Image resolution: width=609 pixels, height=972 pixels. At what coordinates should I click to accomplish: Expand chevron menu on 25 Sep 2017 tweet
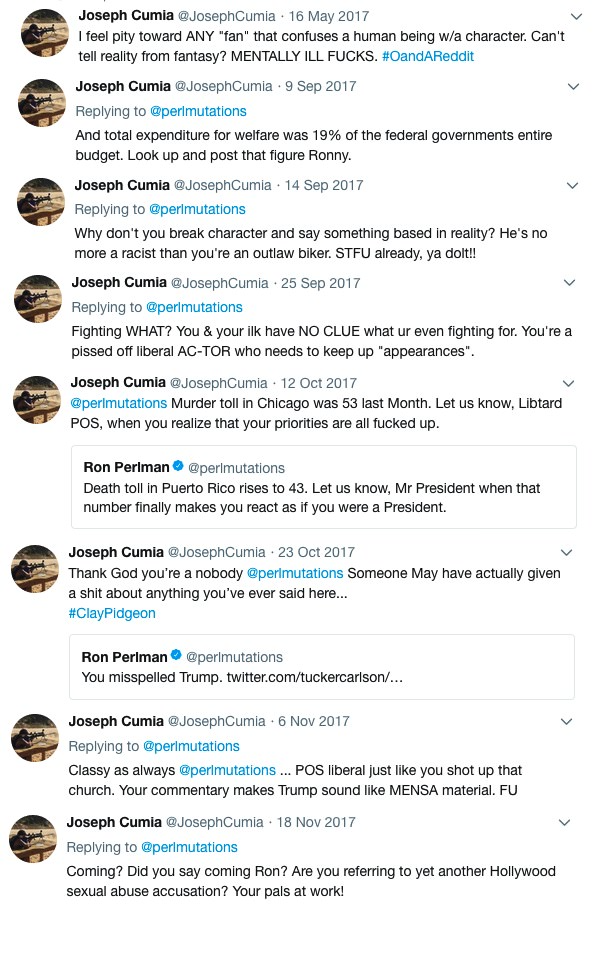click(x=570, y=283)
